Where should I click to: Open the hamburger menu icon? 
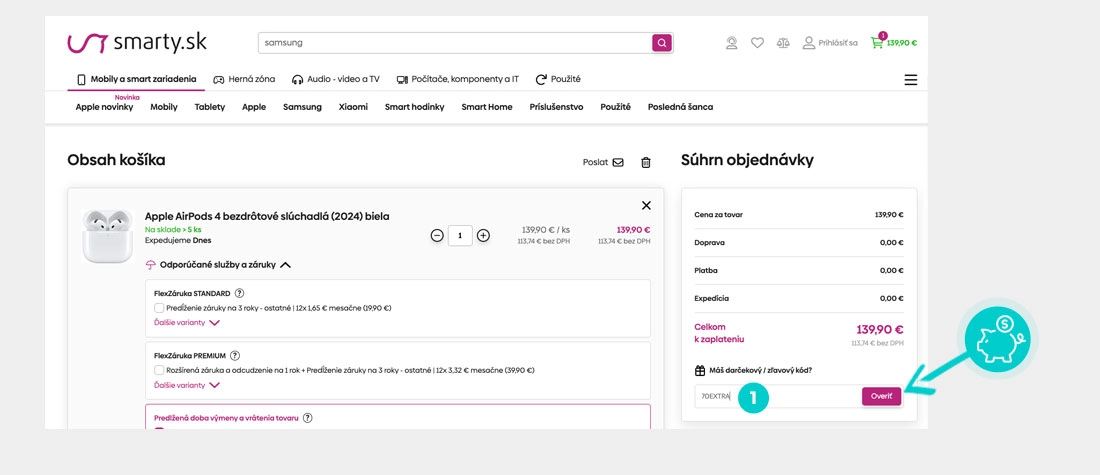[x=911, y=80]
